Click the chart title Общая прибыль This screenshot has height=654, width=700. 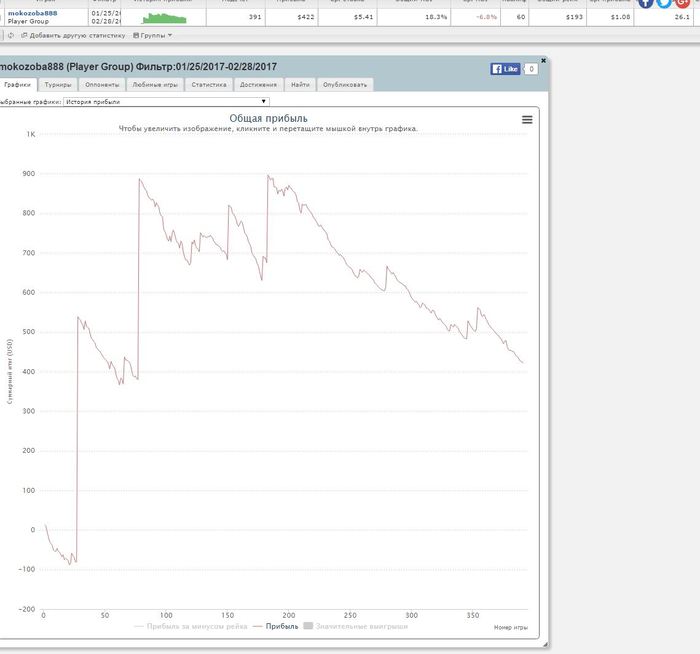click(268, 118)
